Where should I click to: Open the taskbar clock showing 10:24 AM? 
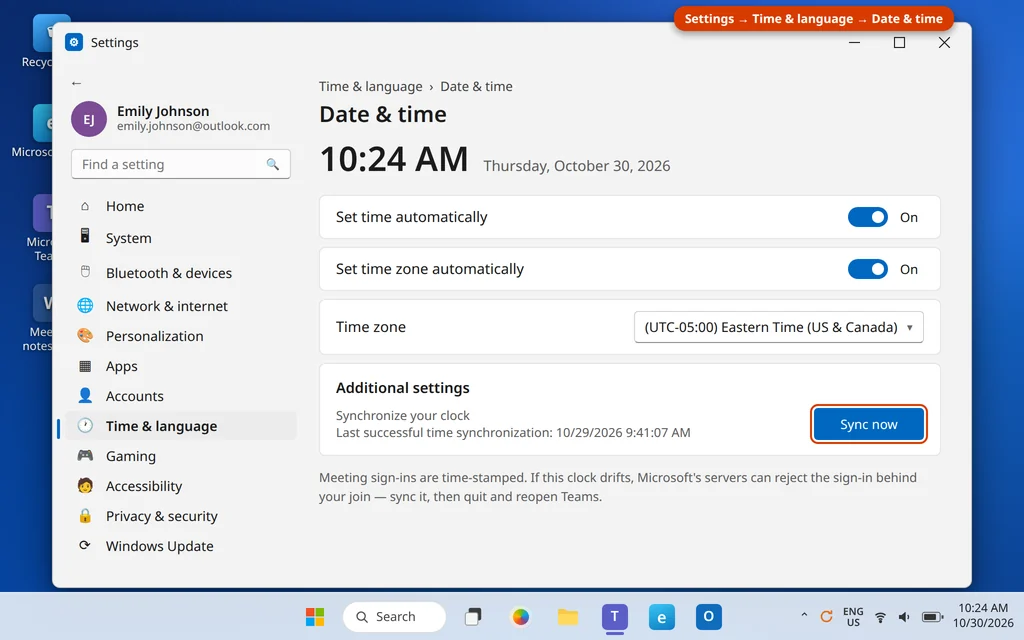983,615
